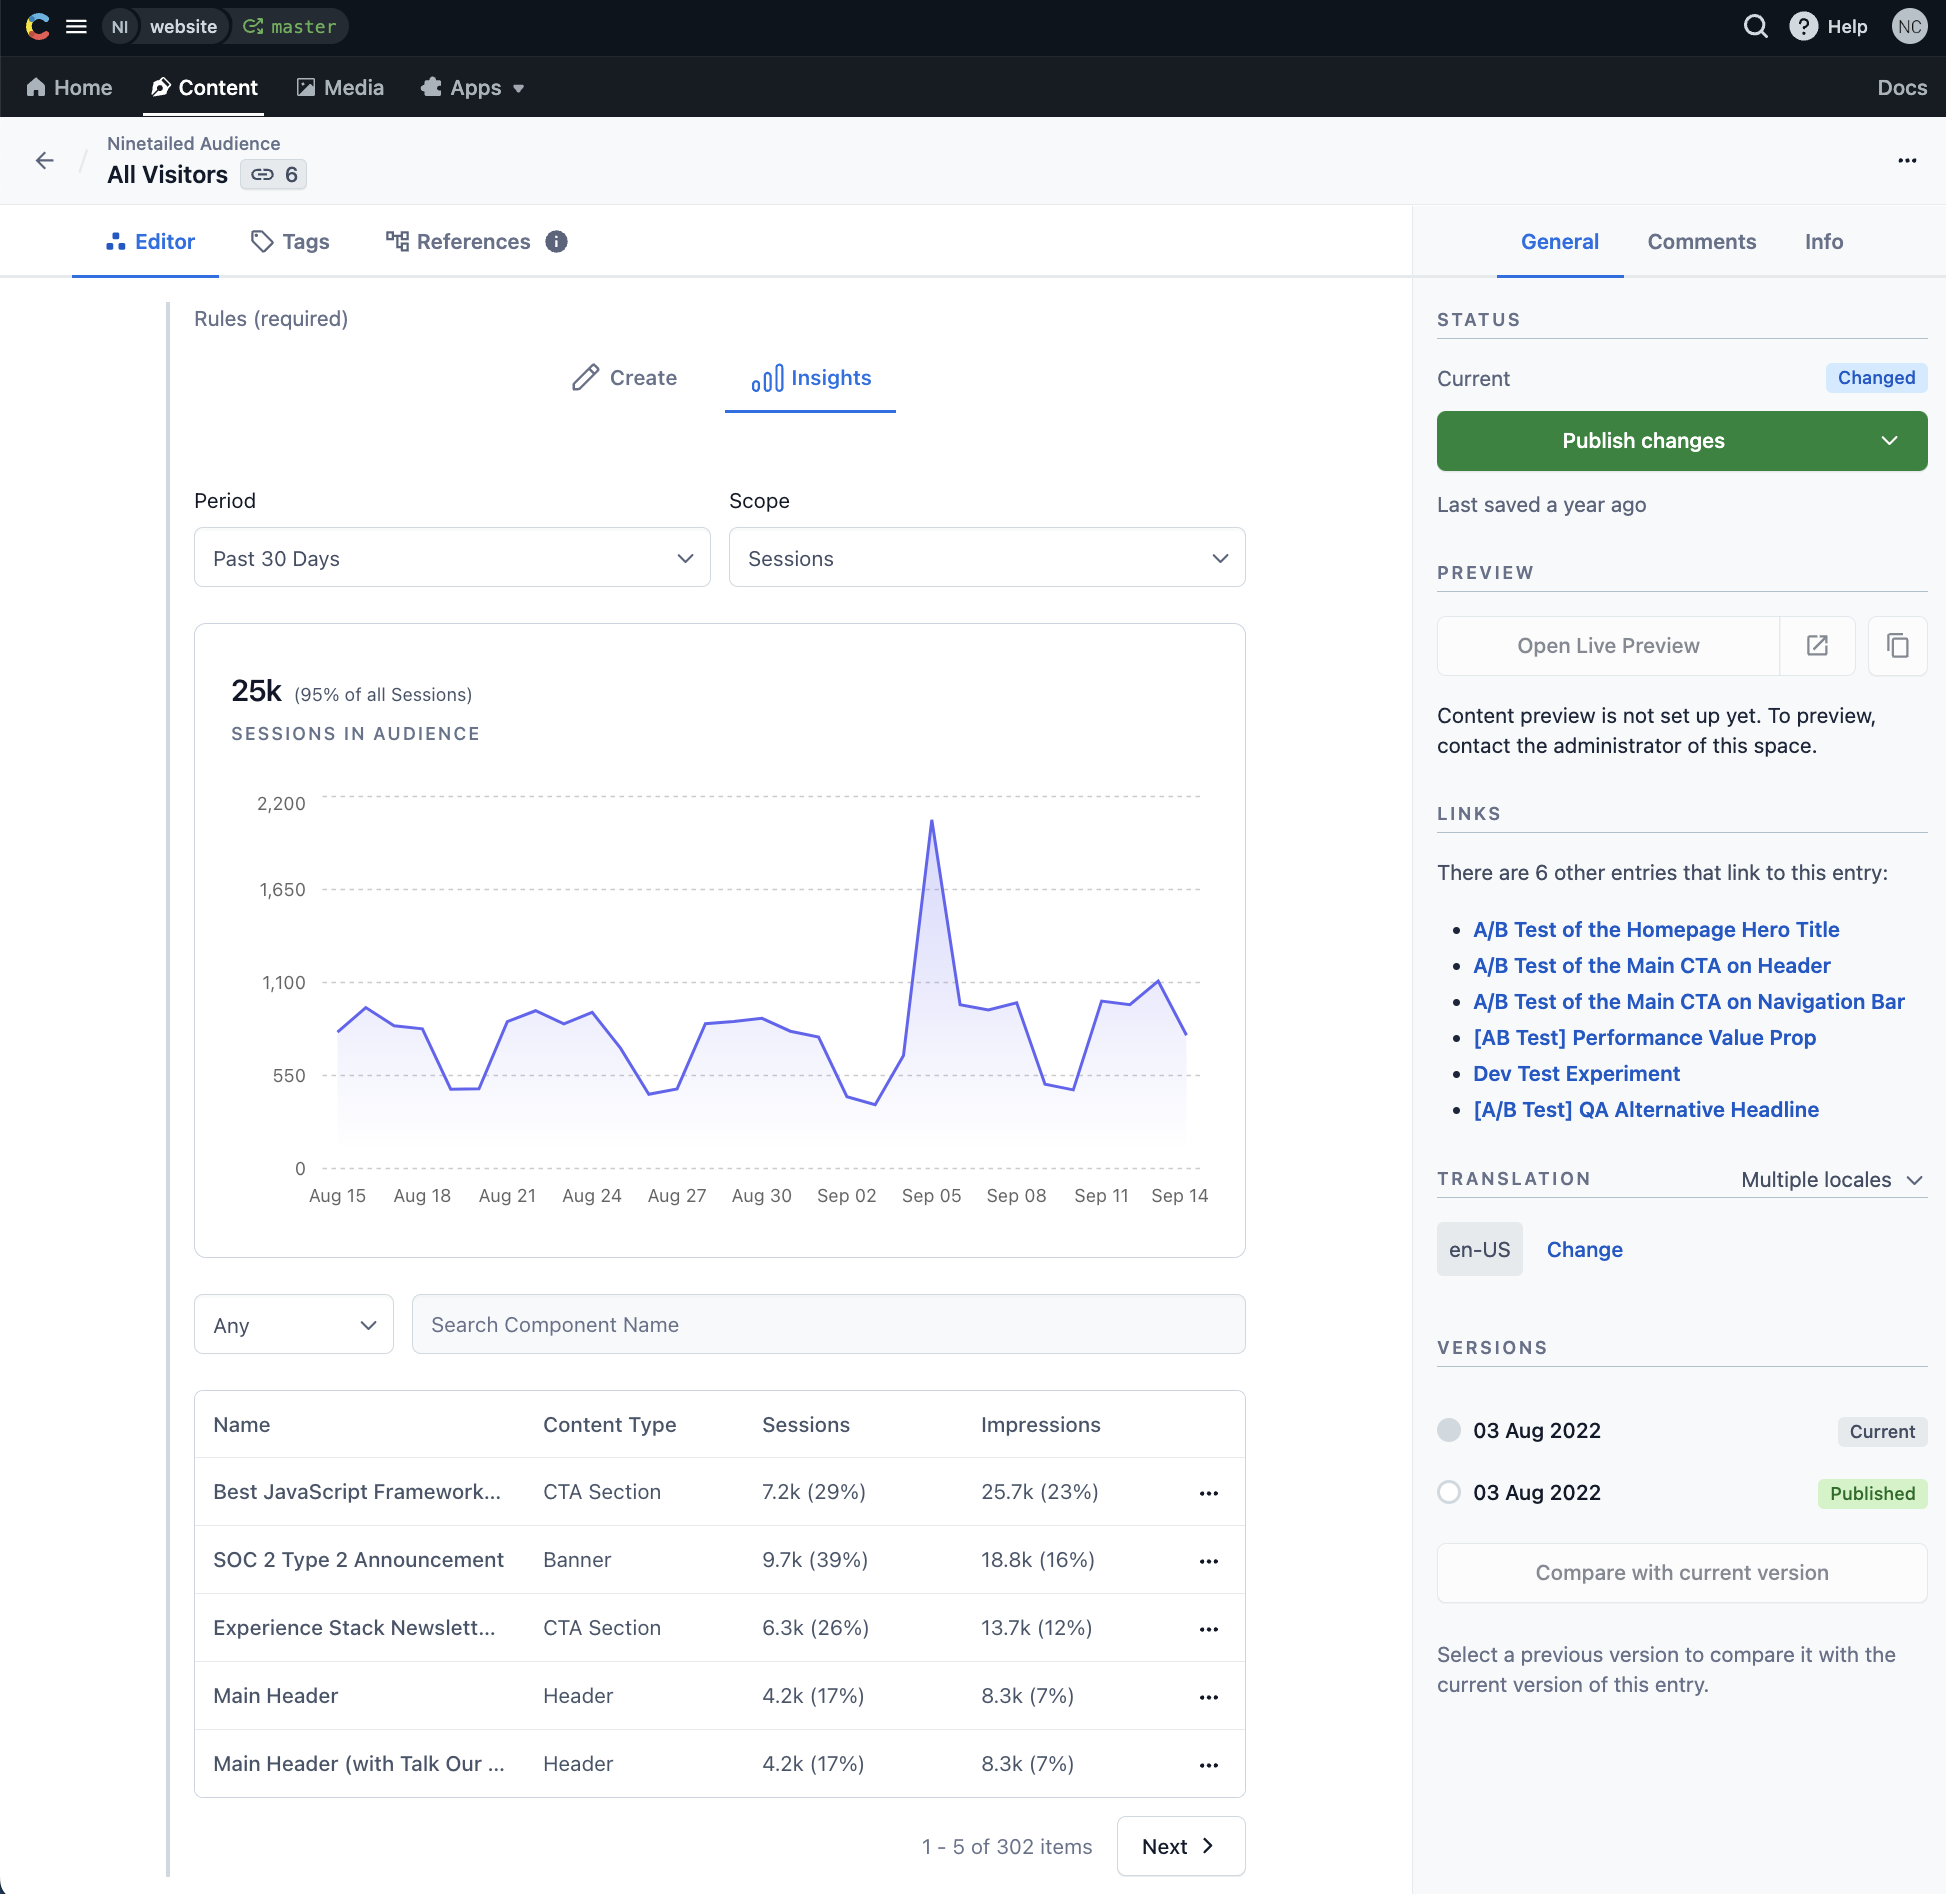Select the published 03 Aug 2022 version radio
The width and height of the screenshot is (1946, 1894).
(x=1449, y=1492)
